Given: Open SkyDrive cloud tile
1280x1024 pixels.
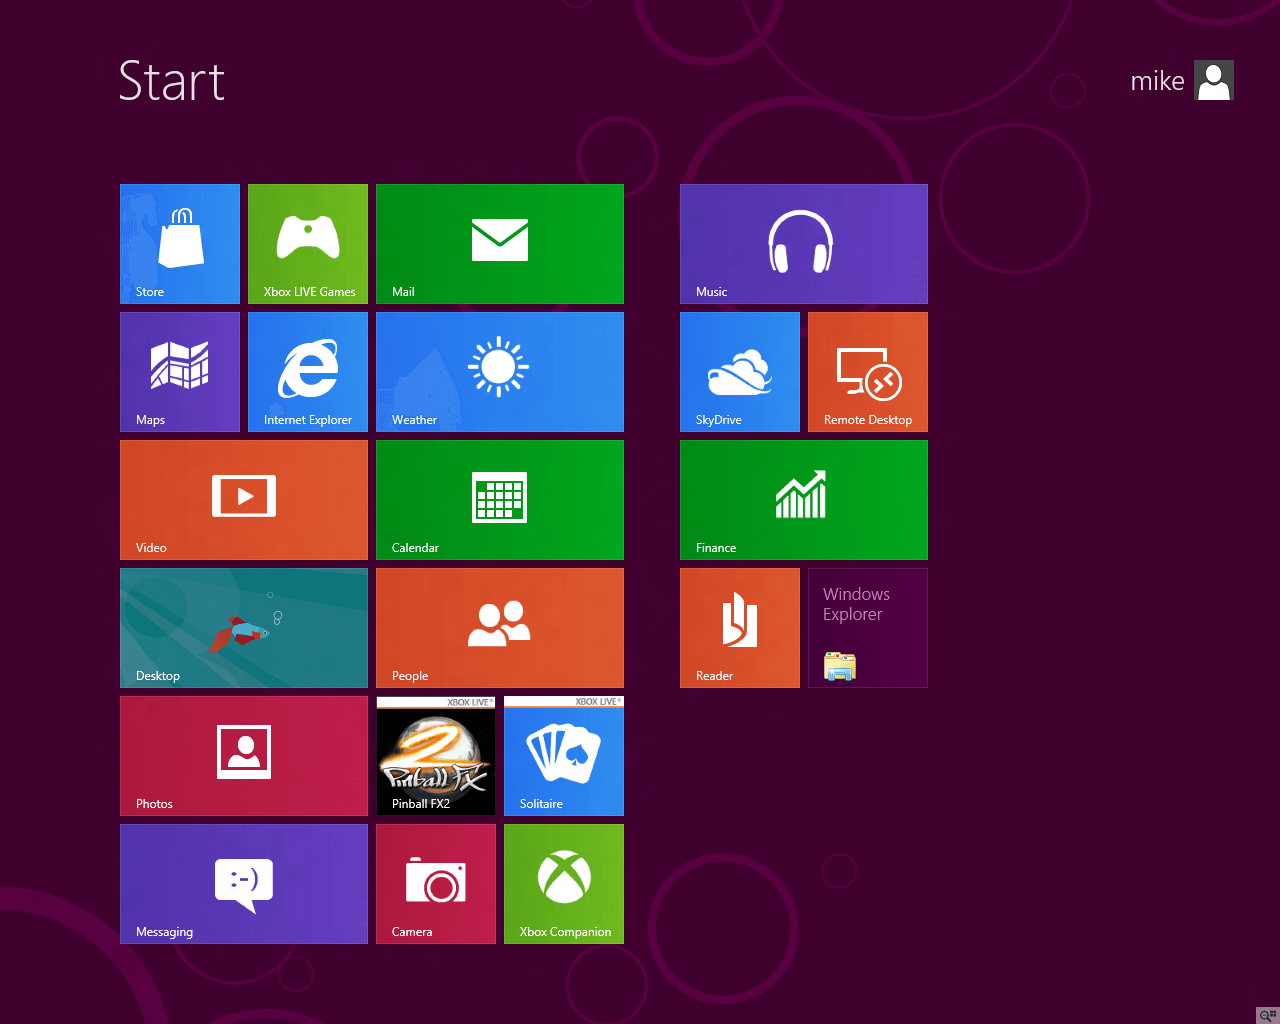Looking at the screenshot, I should point(740,371).
